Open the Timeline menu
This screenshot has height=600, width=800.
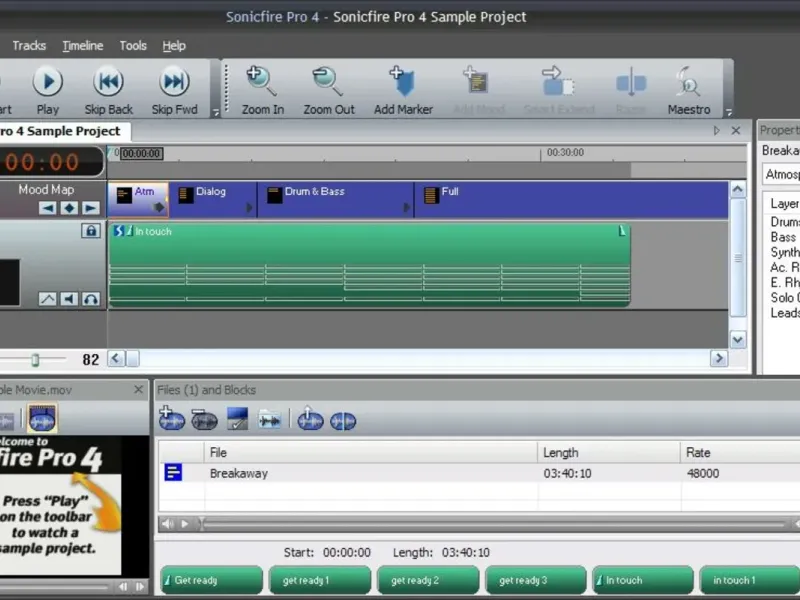82,46
